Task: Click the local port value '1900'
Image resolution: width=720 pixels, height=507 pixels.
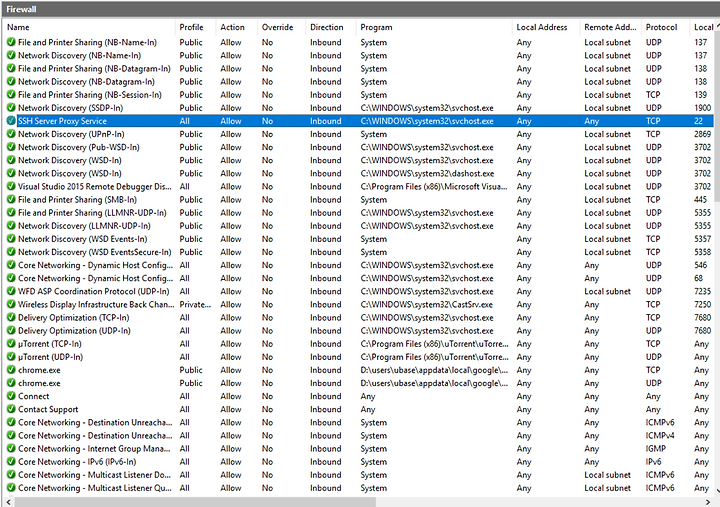Action: click(x=703, y=108)
